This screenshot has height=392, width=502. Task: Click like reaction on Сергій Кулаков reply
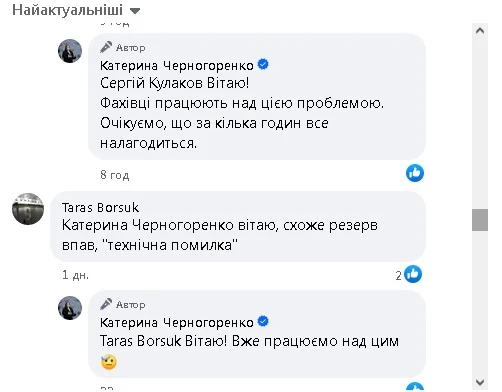click(415, 173)
